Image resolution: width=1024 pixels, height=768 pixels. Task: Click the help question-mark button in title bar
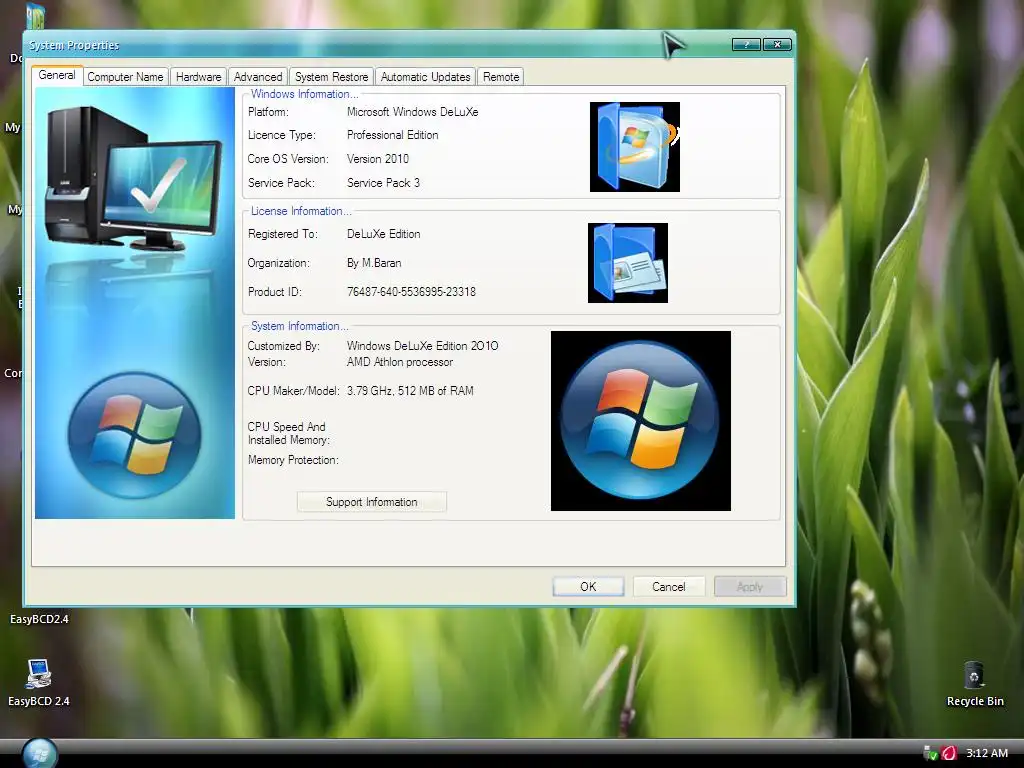tap(746, 44)
